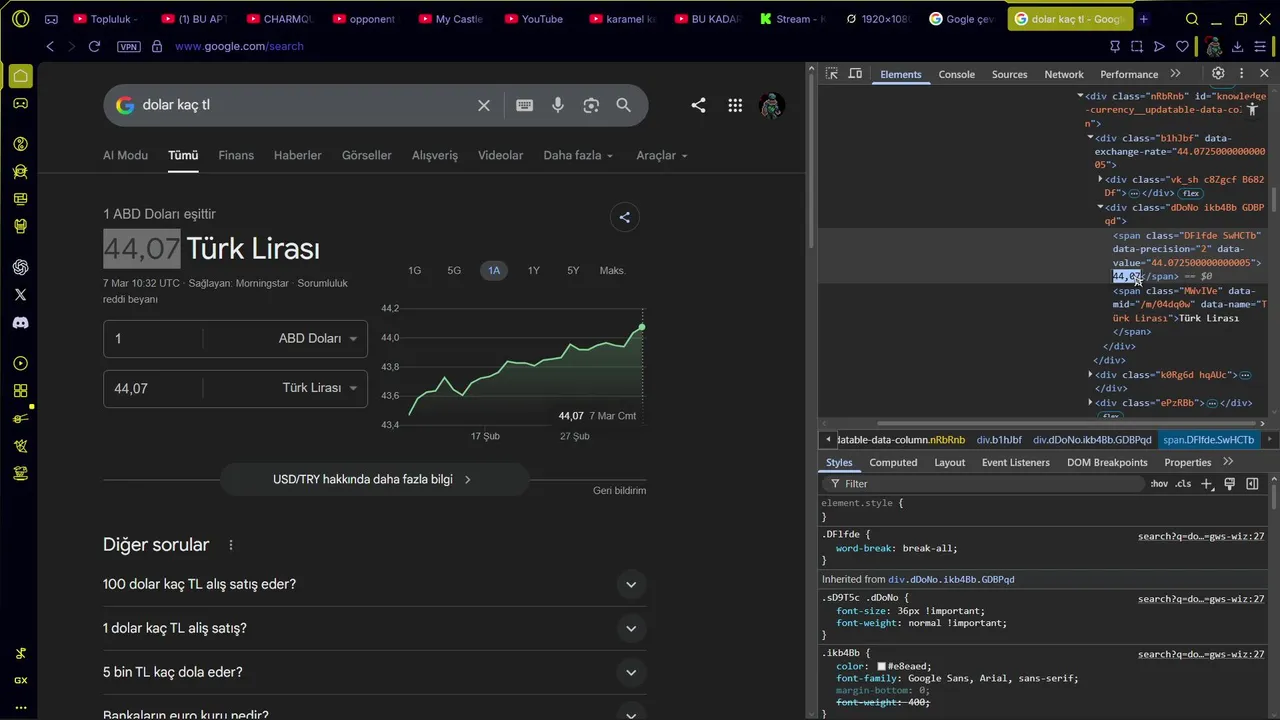Select the 5Y chart range

click(x=573, y=271)
